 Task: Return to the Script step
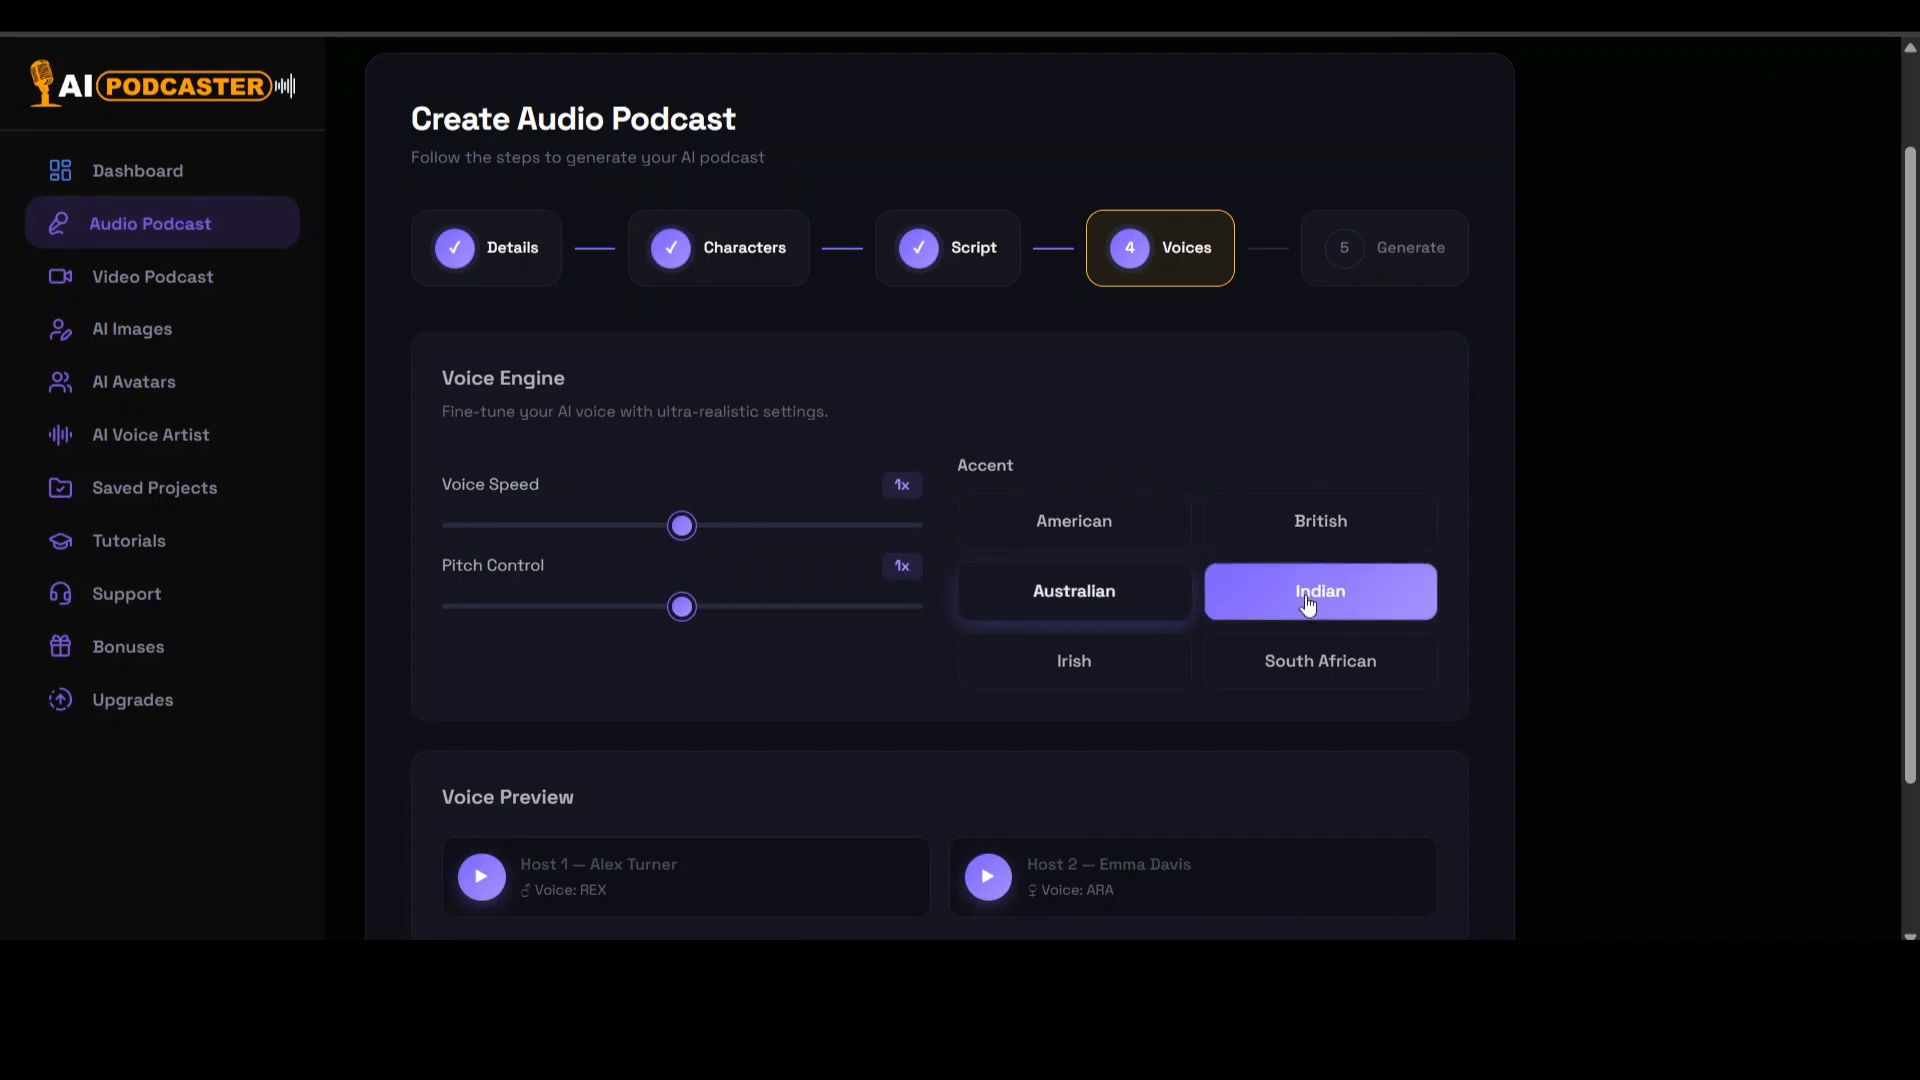948,248
